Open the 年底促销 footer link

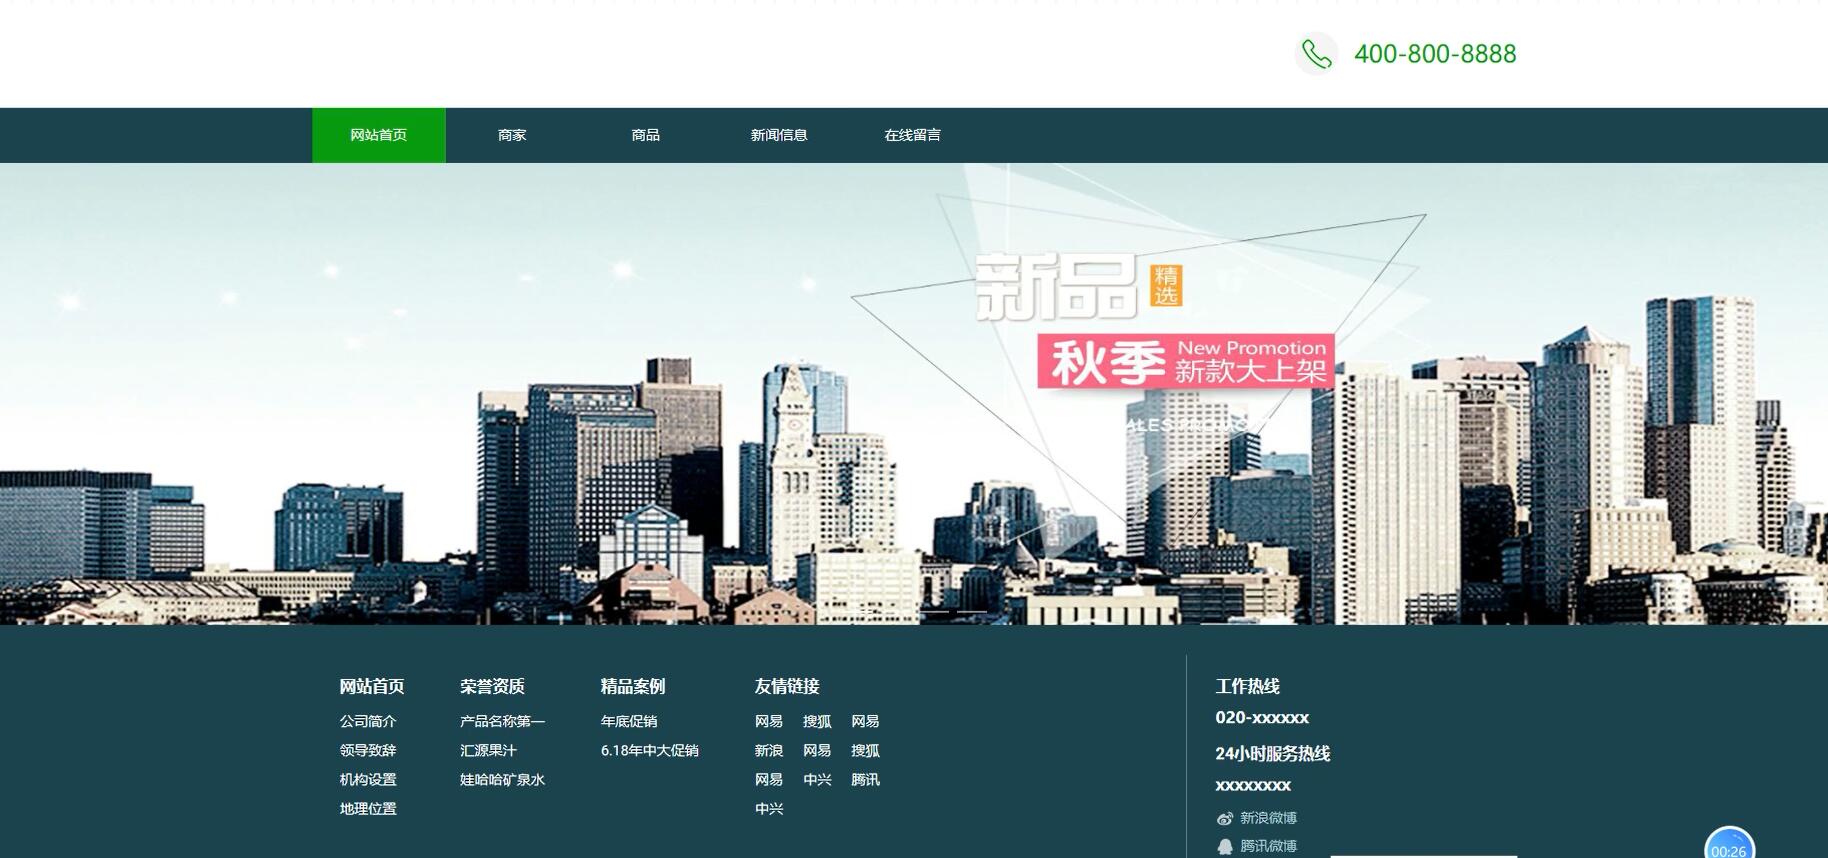click(x=629, y=721)
